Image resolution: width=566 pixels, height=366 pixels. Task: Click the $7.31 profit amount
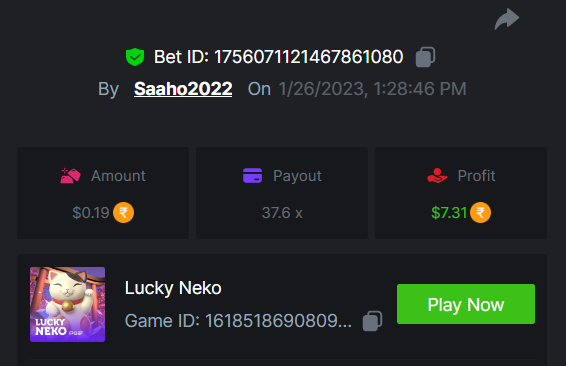tap(449, 213)
